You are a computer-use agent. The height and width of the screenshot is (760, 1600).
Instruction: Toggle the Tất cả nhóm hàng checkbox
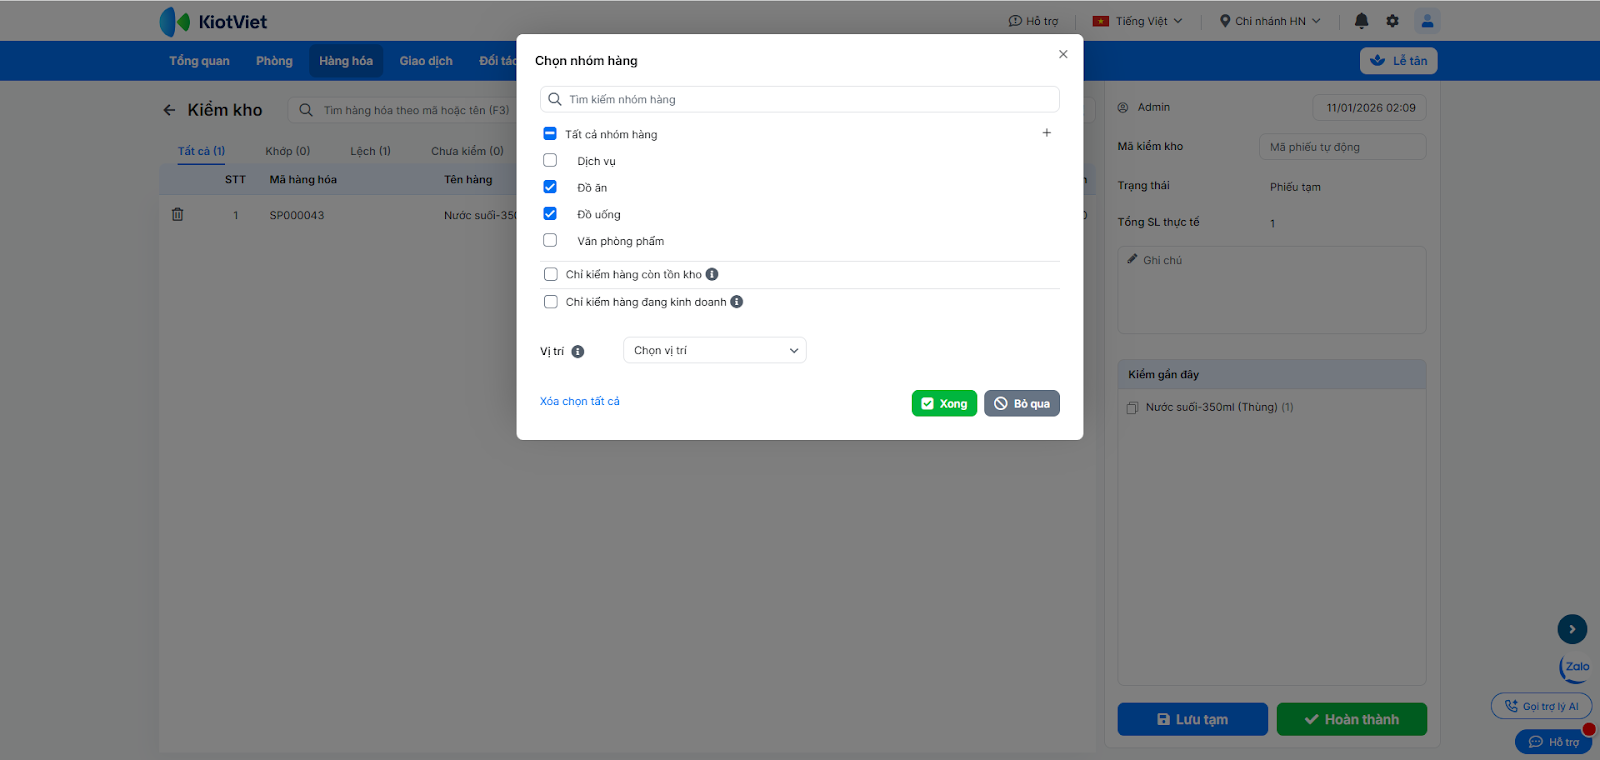tap(550, 133)
